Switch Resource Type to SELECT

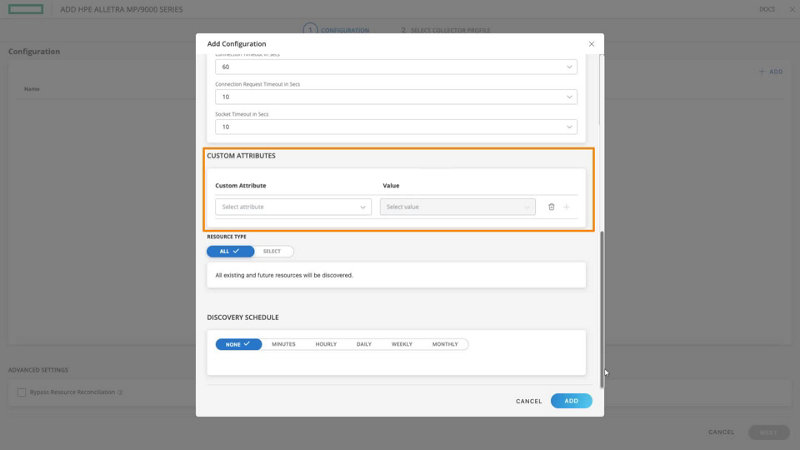tap(272, 252)
